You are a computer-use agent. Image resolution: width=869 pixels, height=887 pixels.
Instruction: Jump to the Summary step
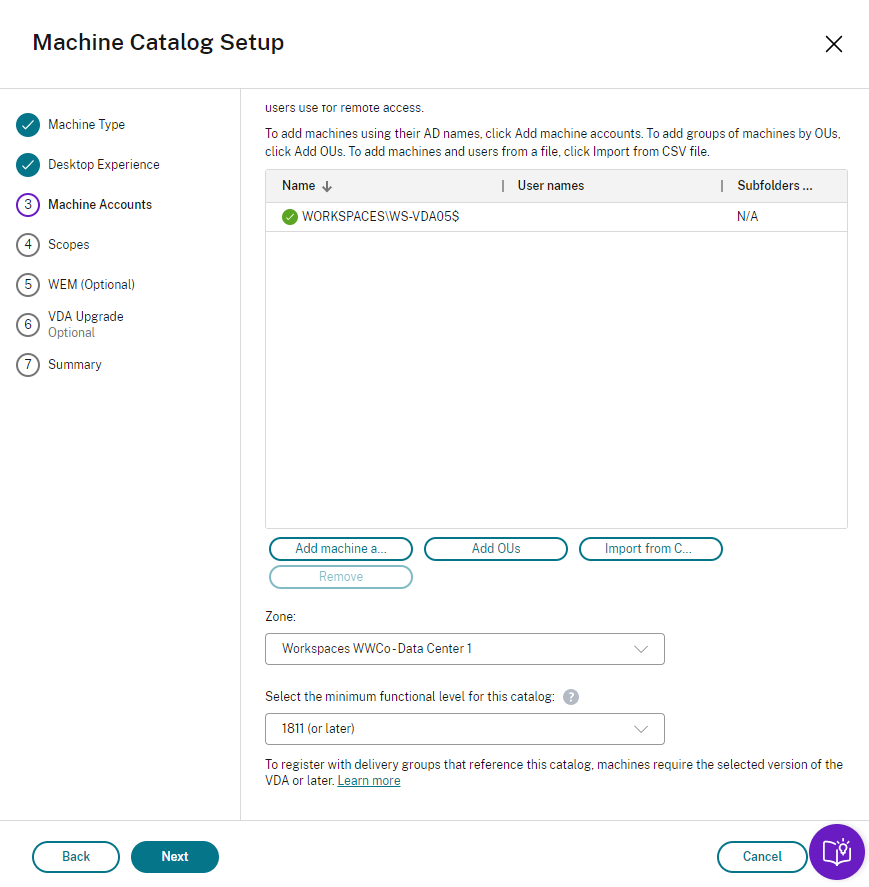[x=75, y=365]
